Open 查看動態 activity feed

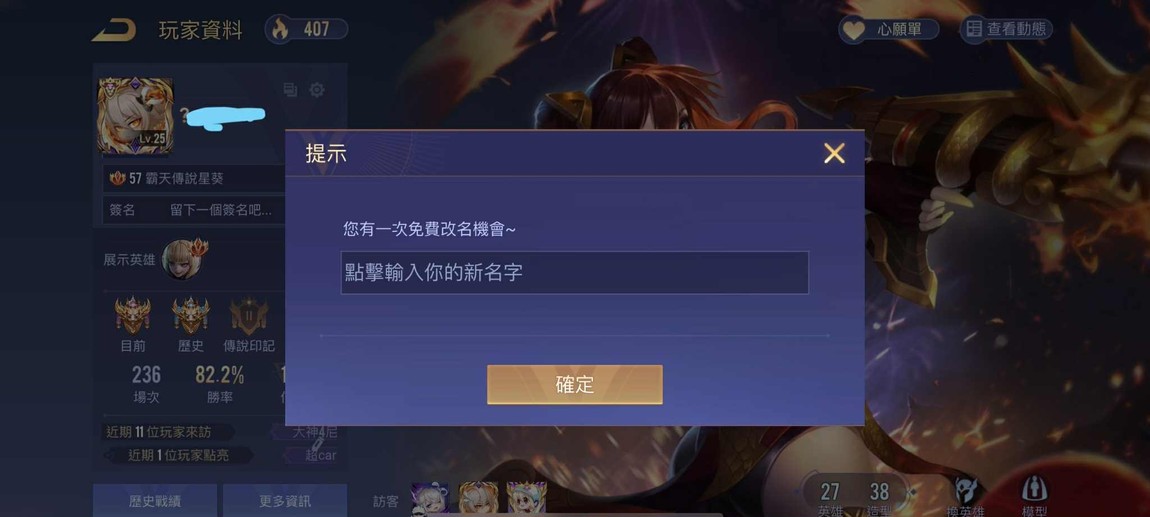[x=1006, y=29]
